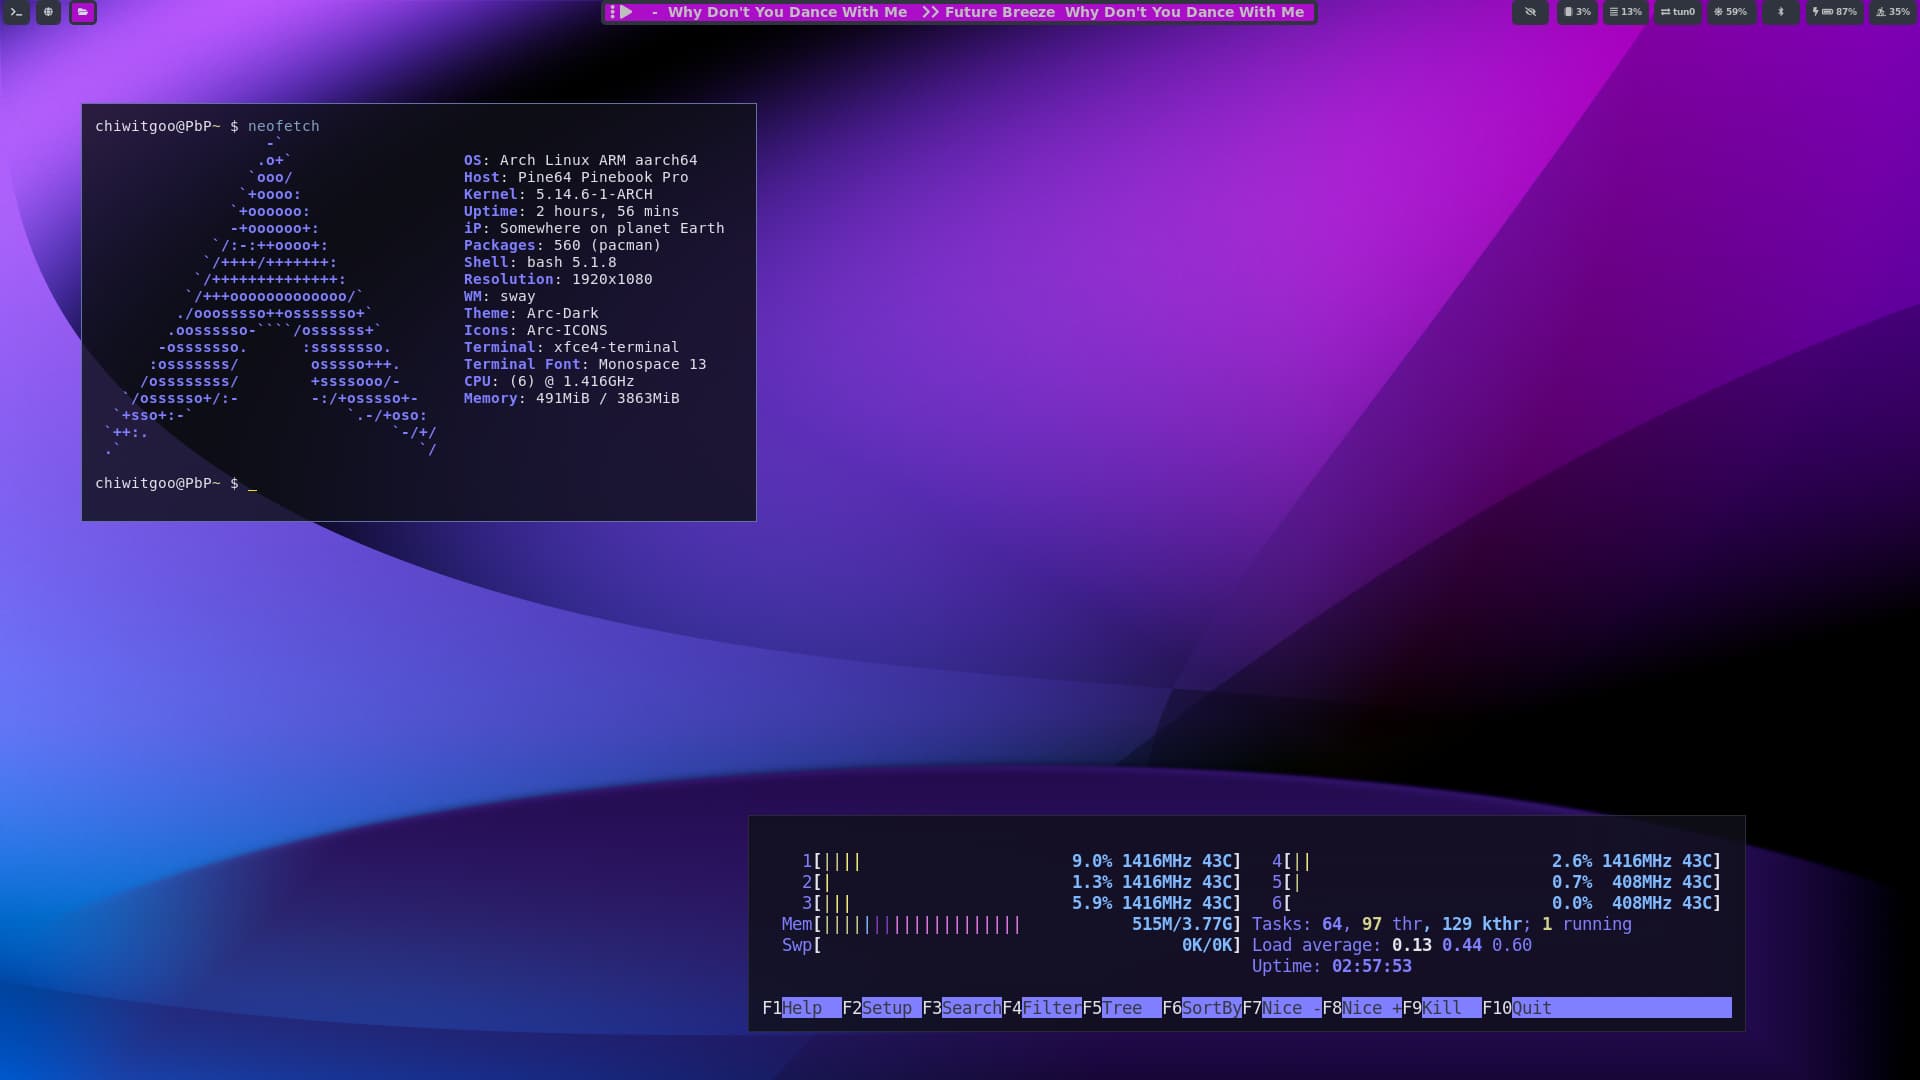Viewport: 1920px width, 1080px height.
Task: Click the "Tasks: 64" line in htop
Action: [x=1442, y=924]
